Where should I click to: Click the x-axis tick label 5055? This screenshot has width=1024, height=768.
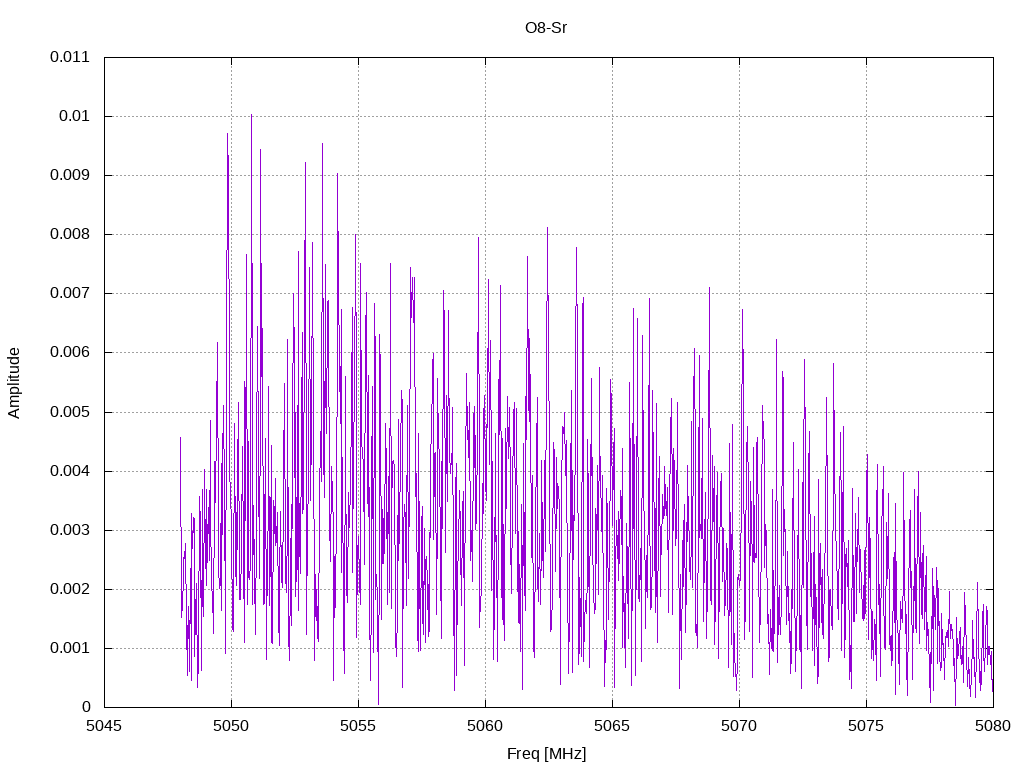coord(358,726)
